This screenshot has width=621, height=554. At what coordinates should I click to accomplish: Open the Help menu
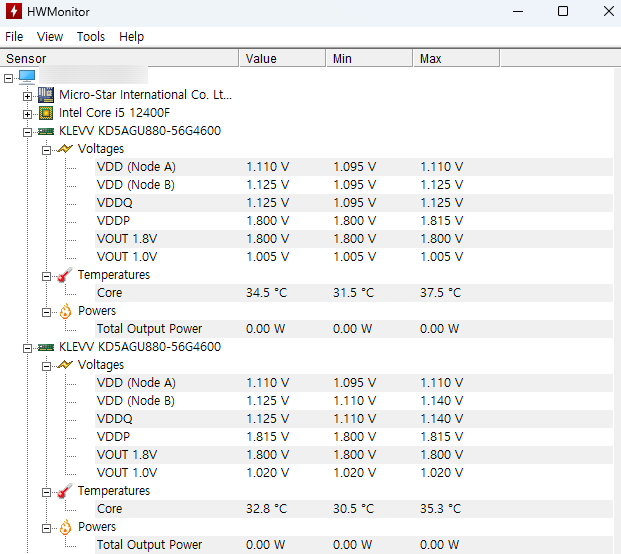click(131, 37)
